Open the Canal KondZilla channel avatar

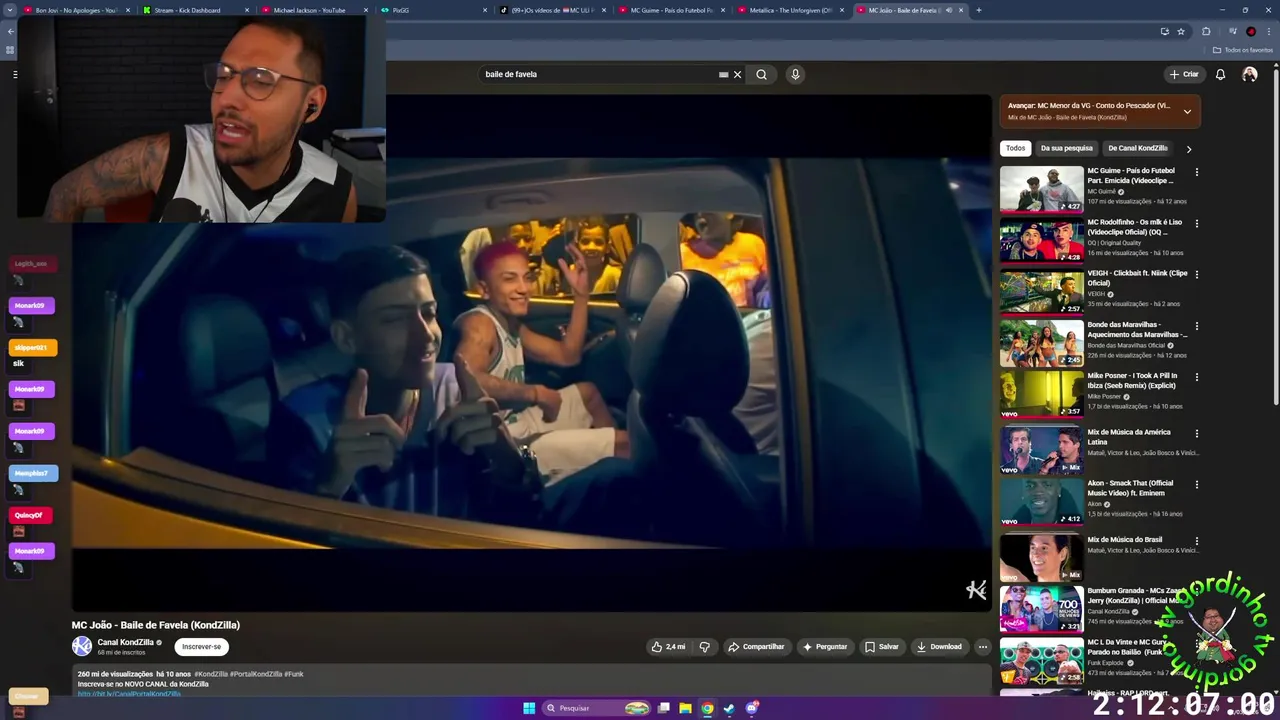pyautogui.click(x=82, y=646)
